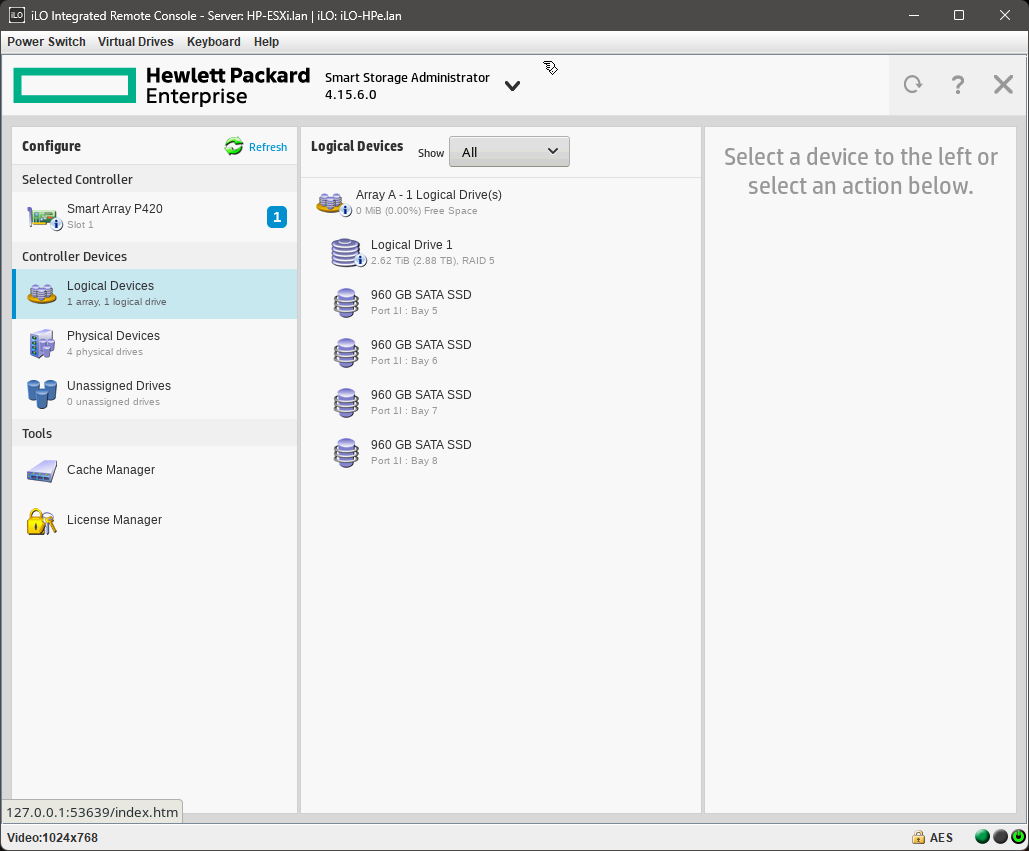Click the blue alert badge showing 1
Viewport: 1029px width, 851px height.
click(277, 217)
